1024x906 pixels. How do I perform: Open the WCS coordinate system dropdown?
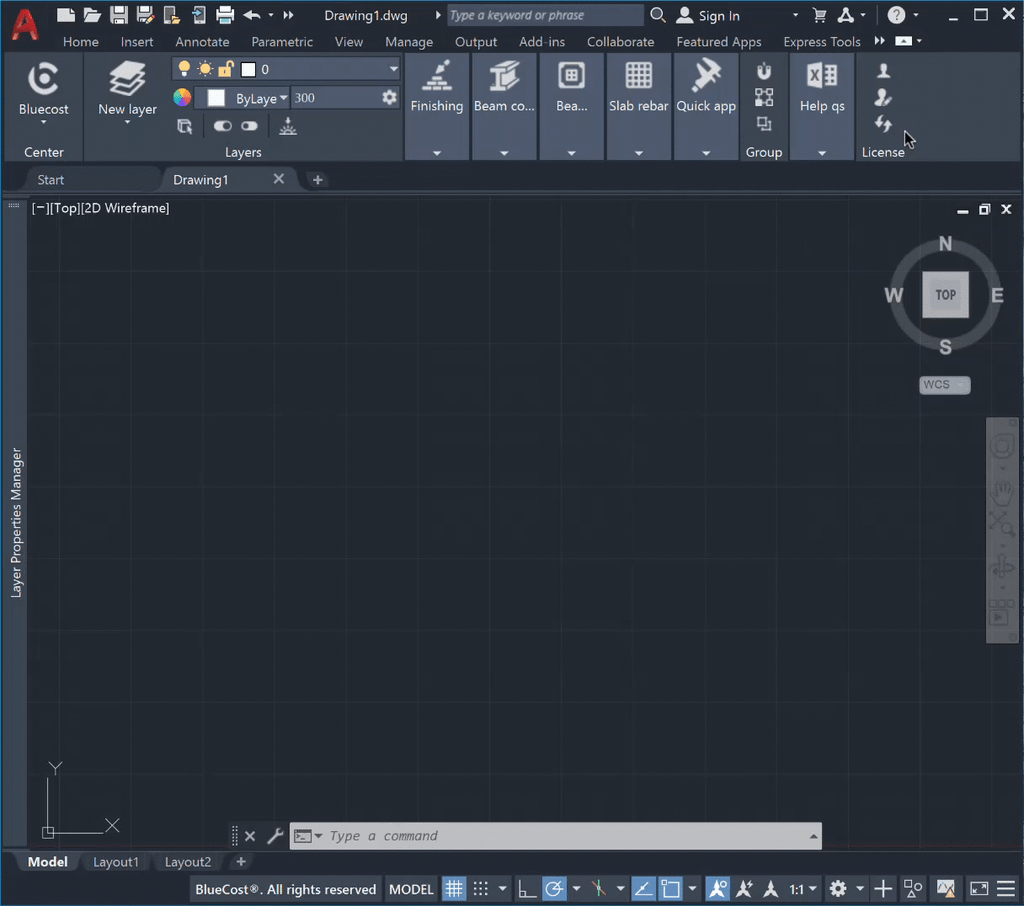[945, 385]
